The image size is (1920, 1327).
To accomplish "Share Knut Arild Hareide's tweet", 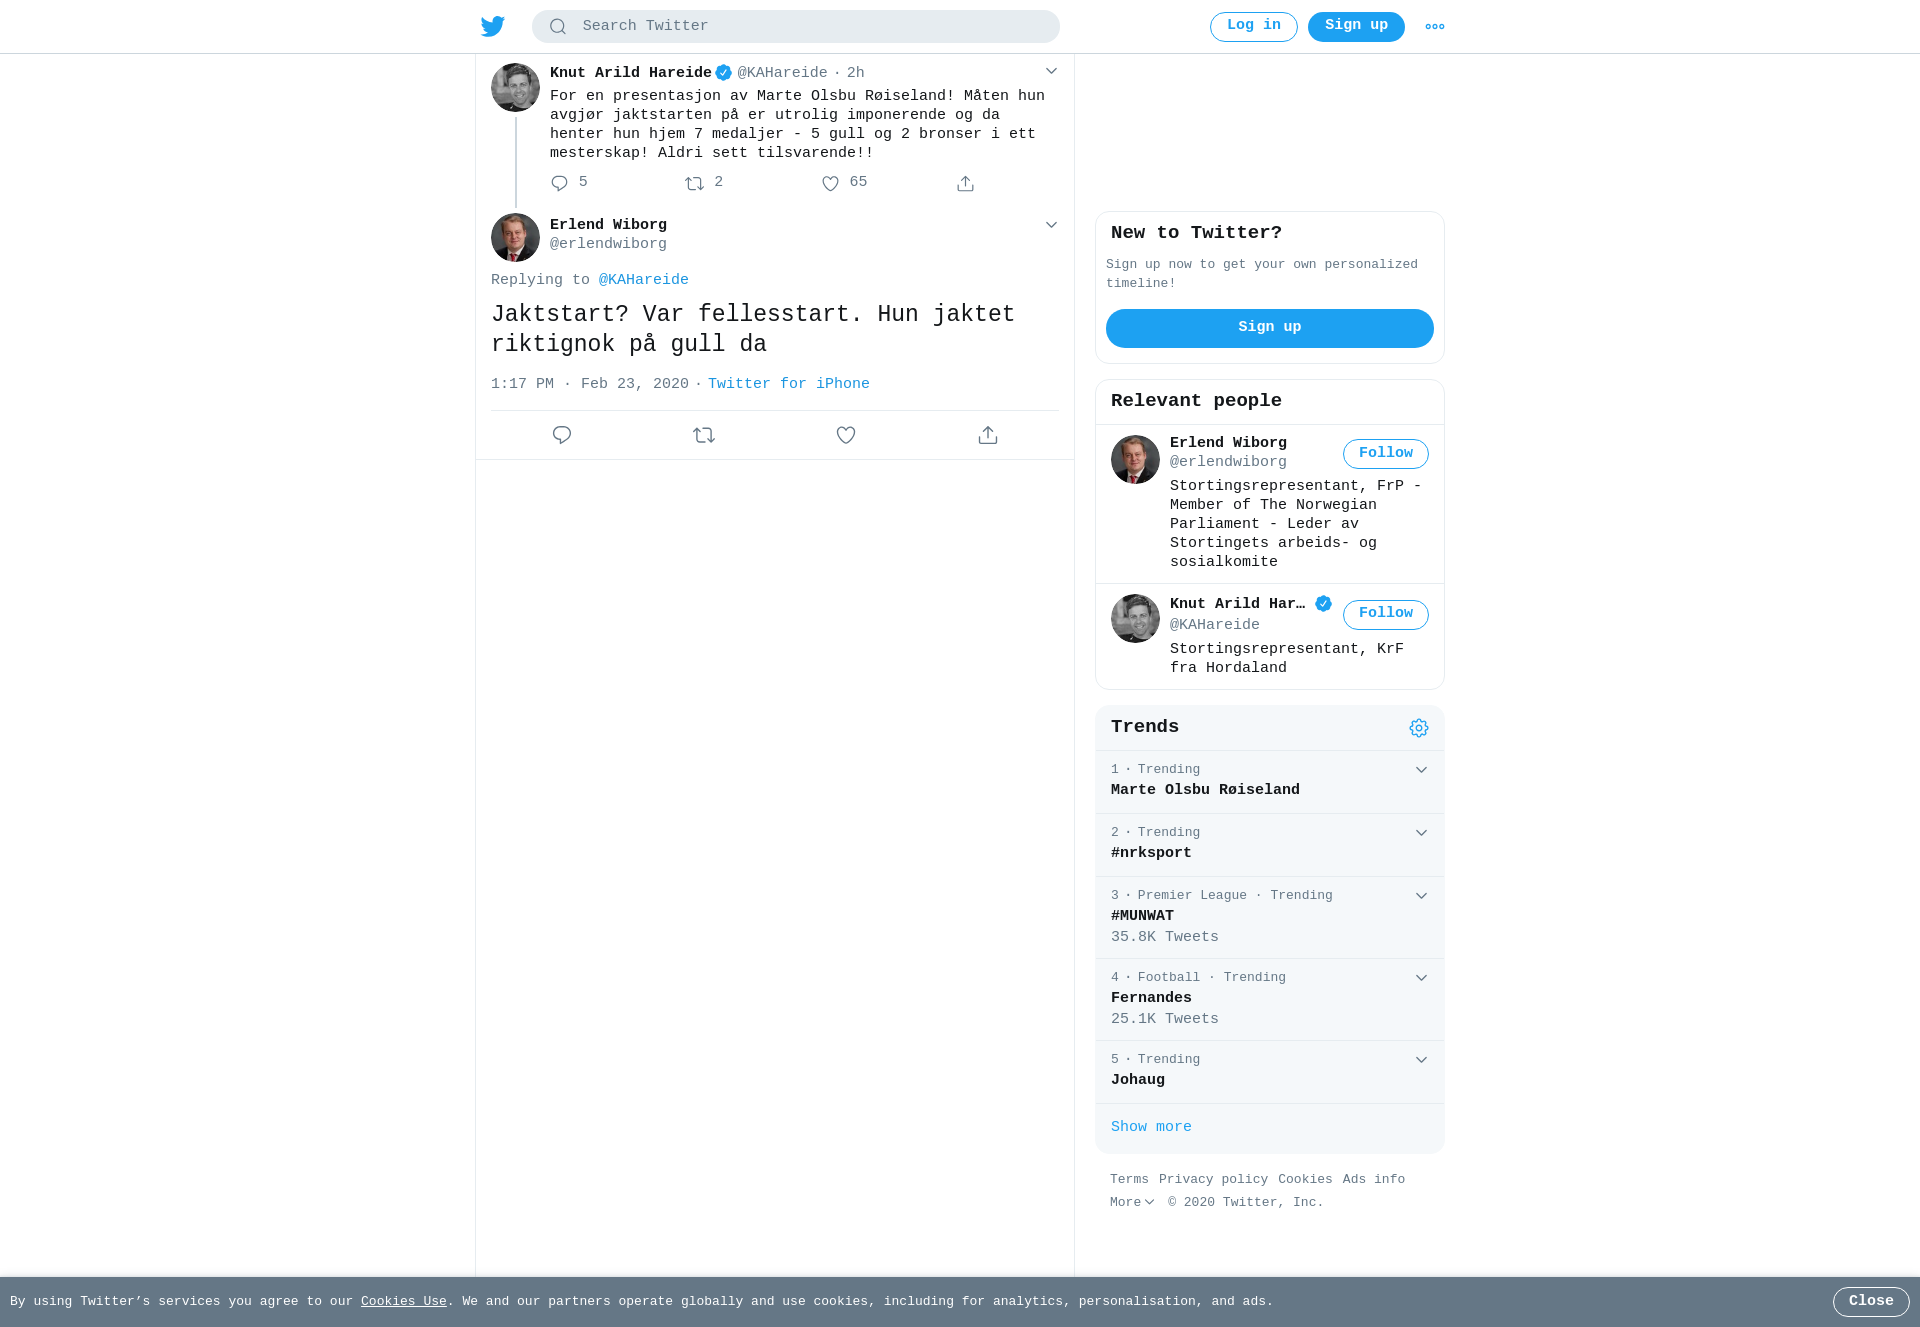I will point(965,183).
